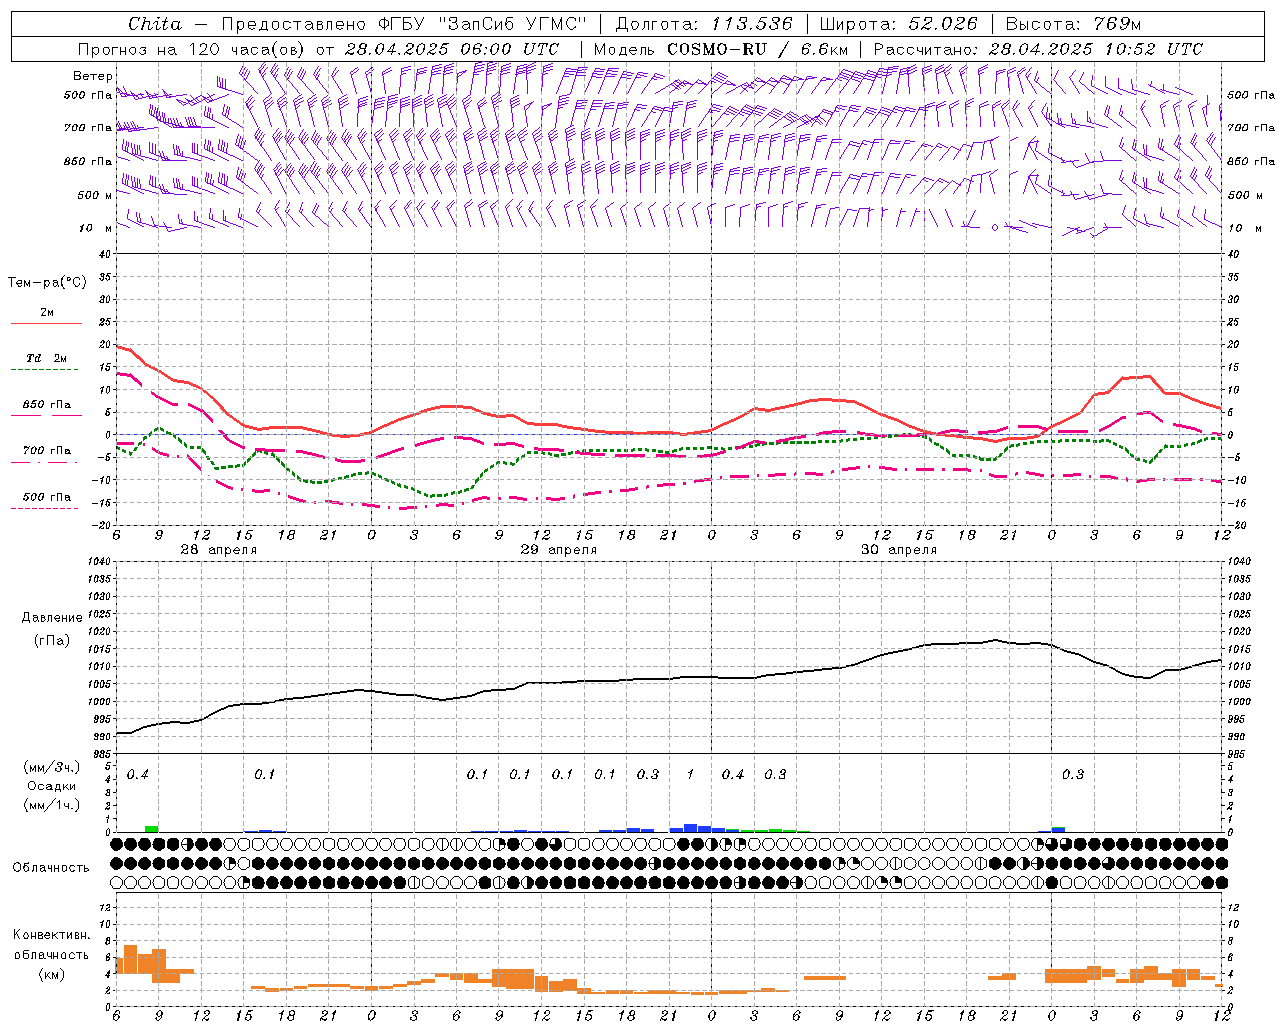Click the "Высота: 769м" header field
This screenshot has width=1280, height=1024.
pos(1072,24)
